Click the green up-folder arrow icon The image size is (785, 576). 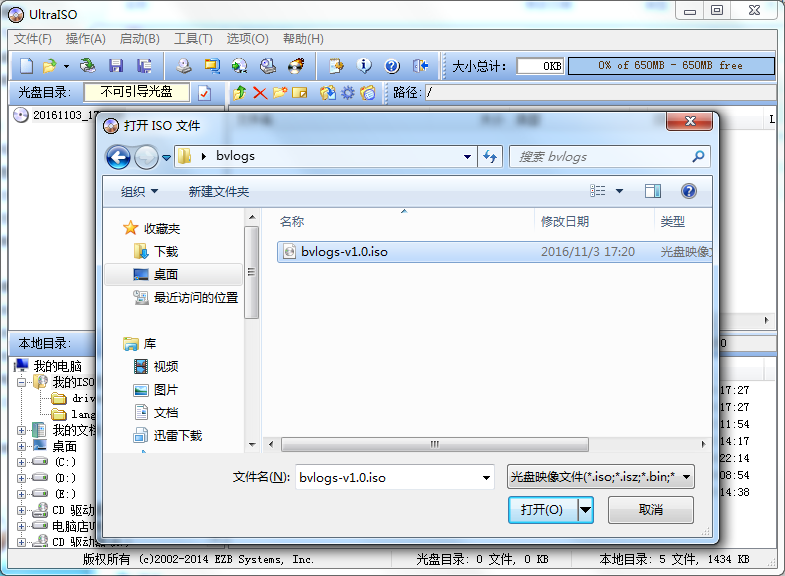(x=239, y=93)
